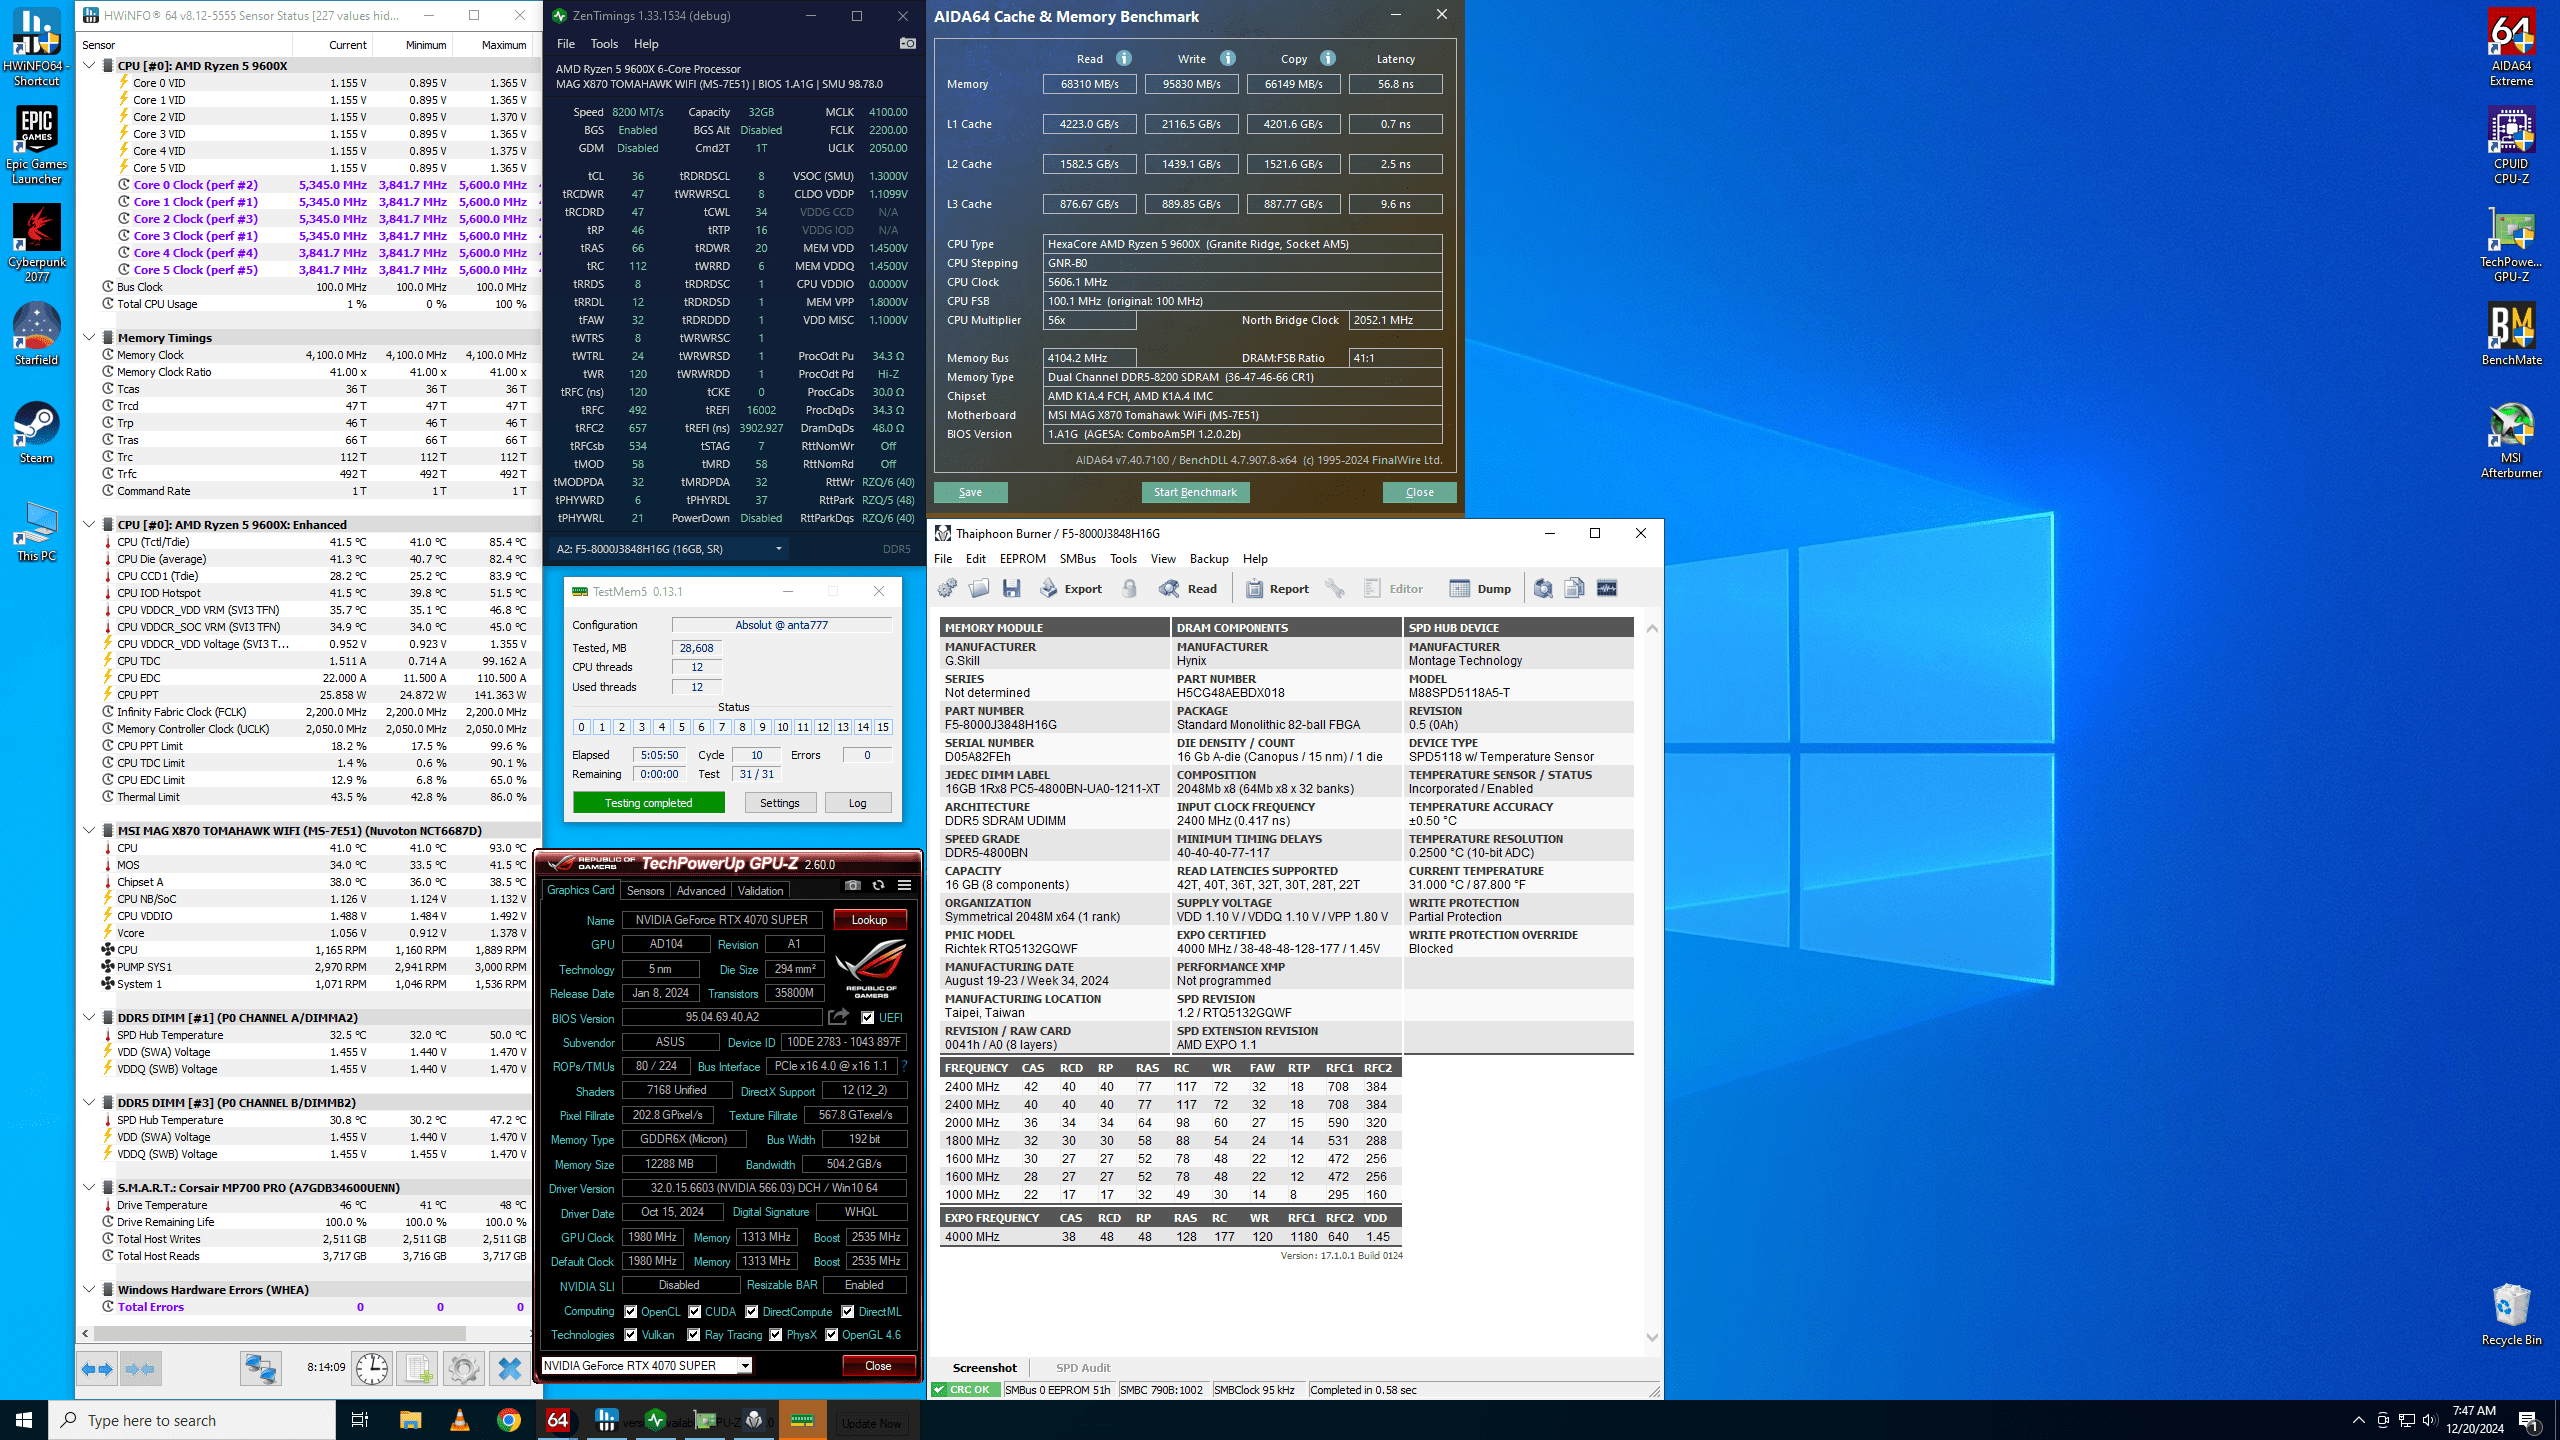This screenshot has width=2560, height=1440.
Task: Toggle the OpenCL checkbox
Action: point(631,1312)
